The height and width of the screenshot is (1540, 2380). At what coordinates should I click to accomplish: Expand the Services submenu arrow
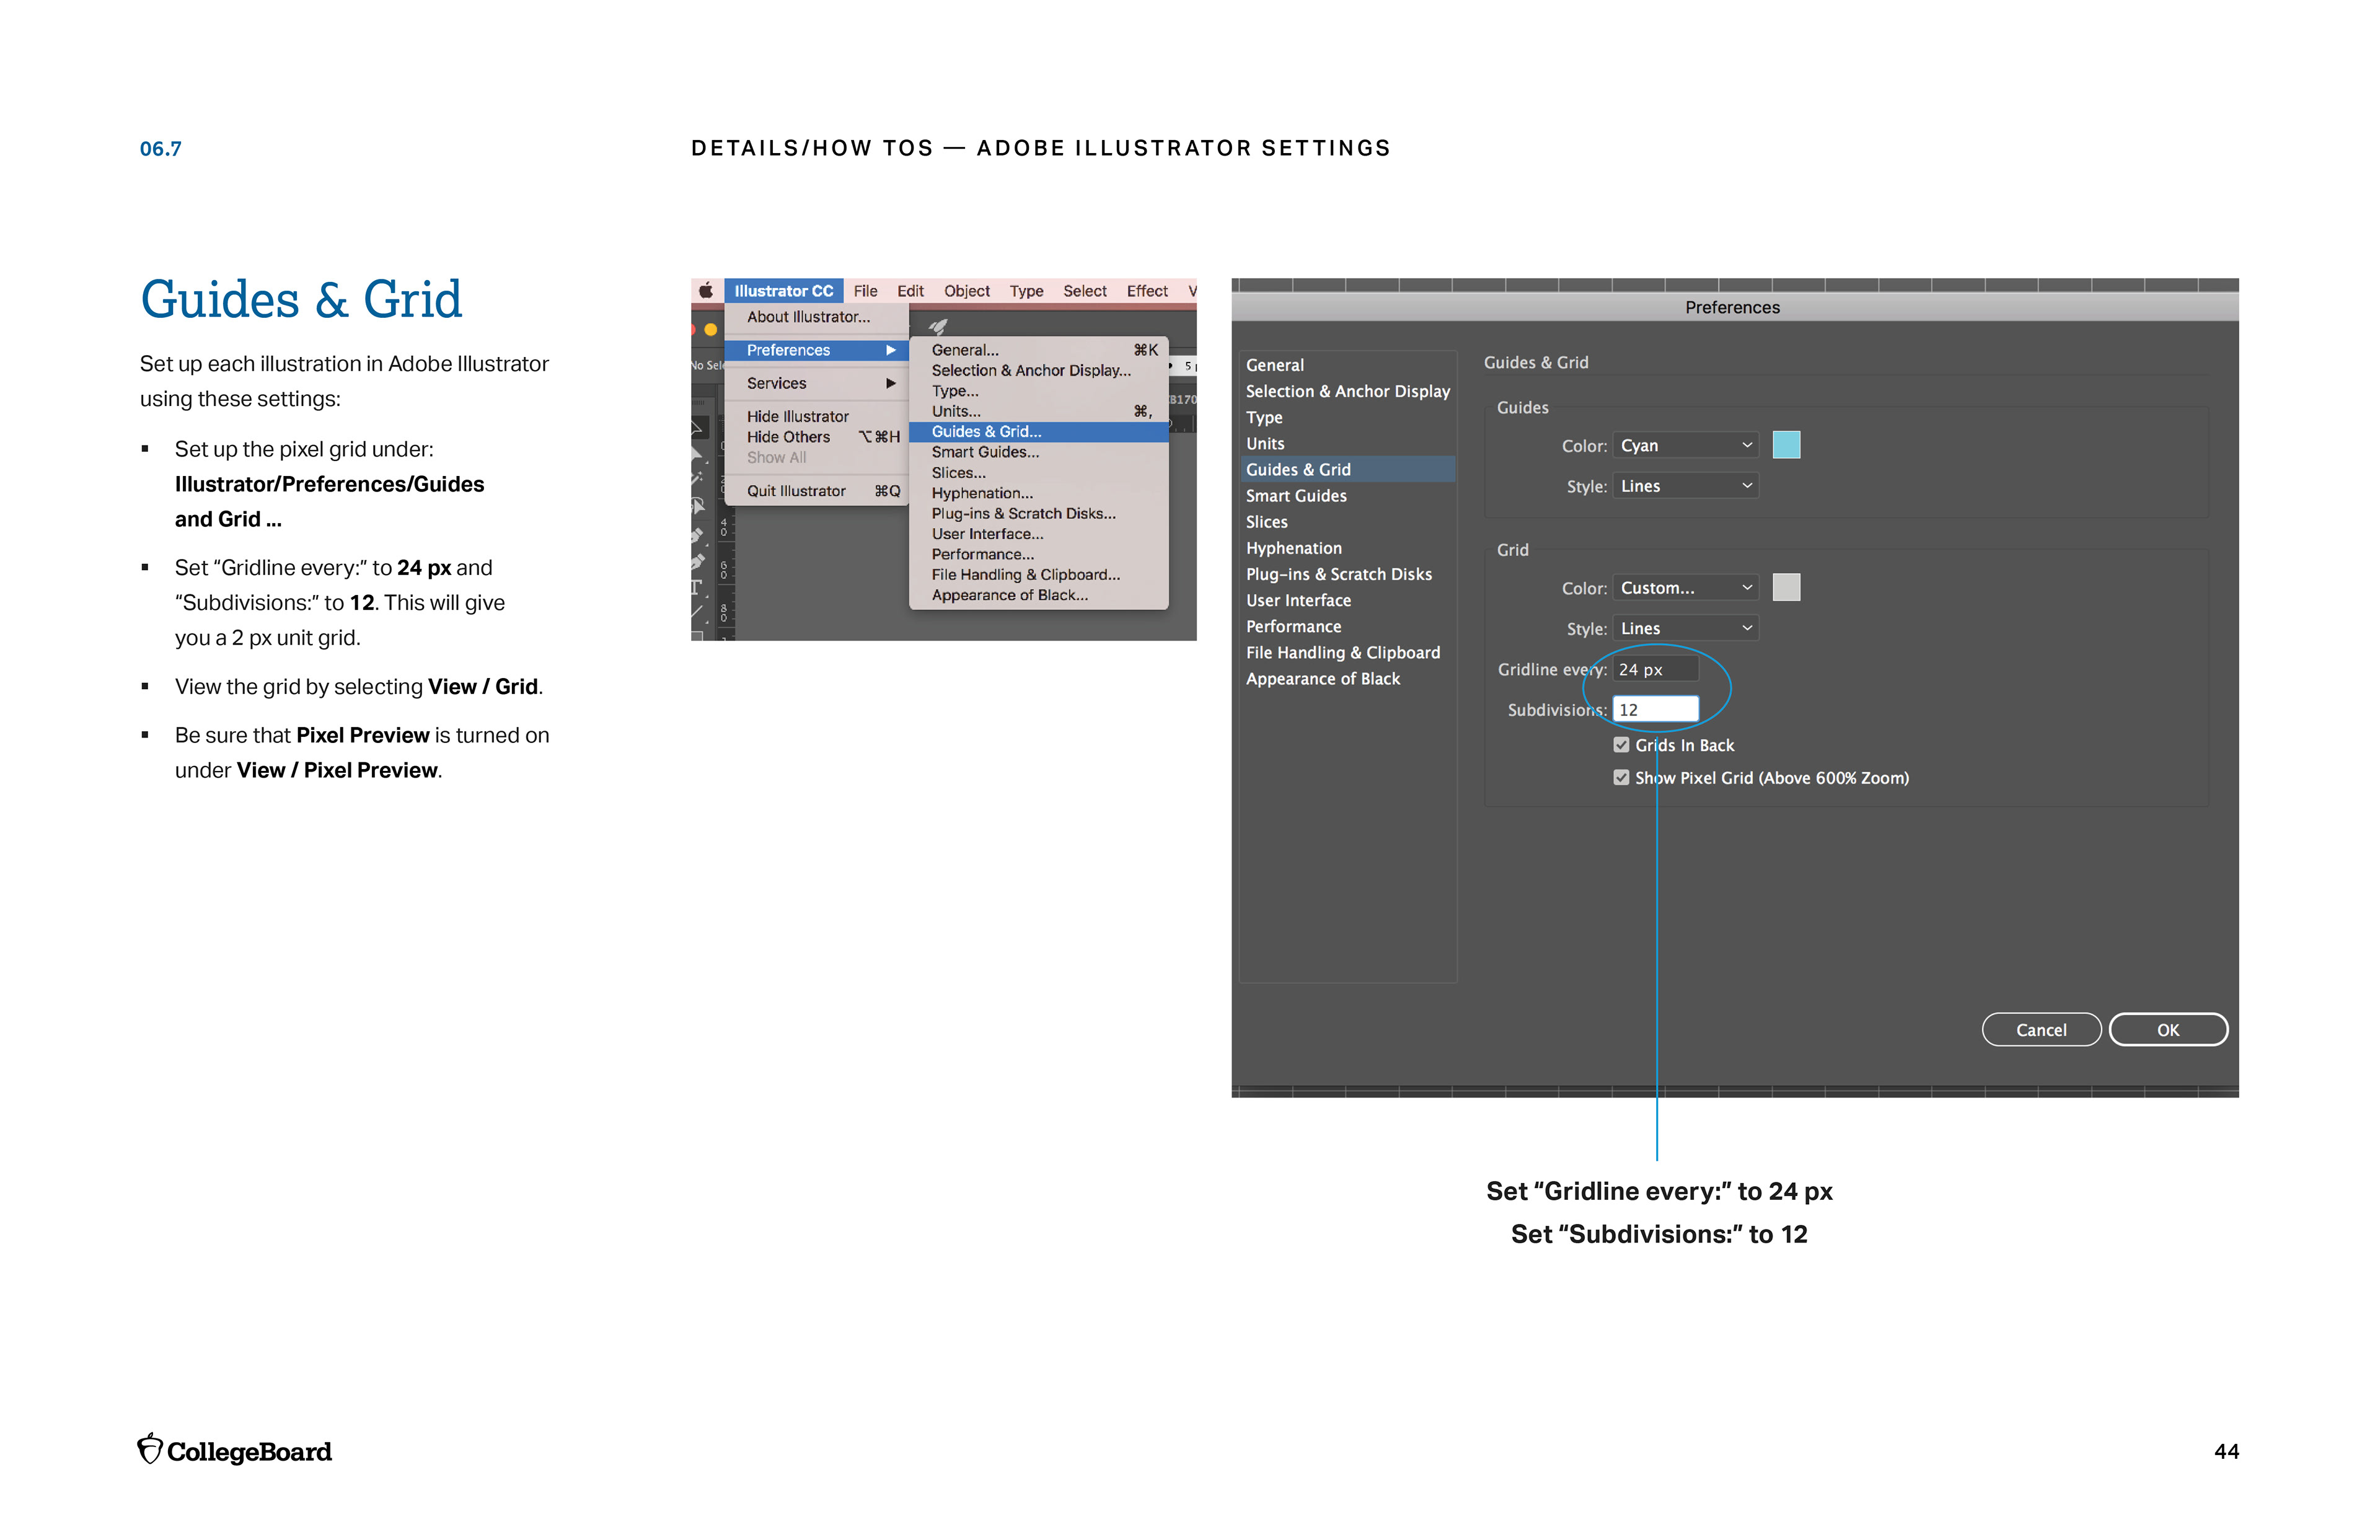890,383
